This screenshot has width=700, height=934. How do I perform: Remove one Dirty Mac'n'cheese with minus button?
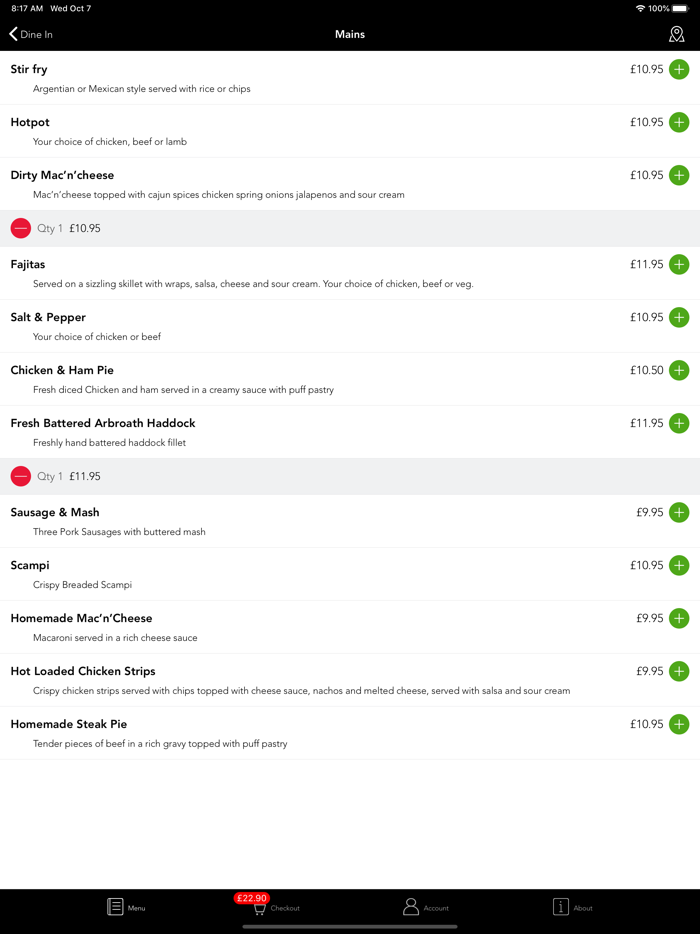[21, 228]
